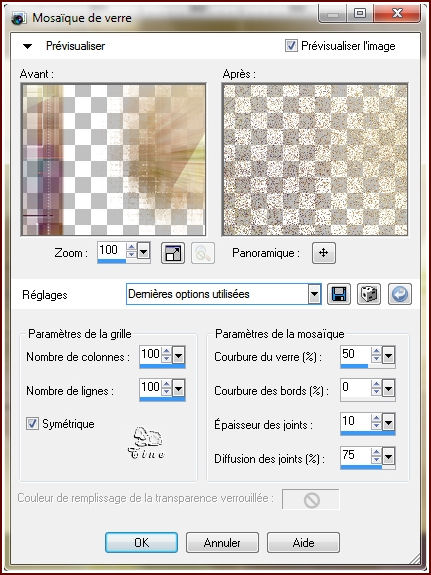Click the Diffusion des joints slider bar

point(368,468)
